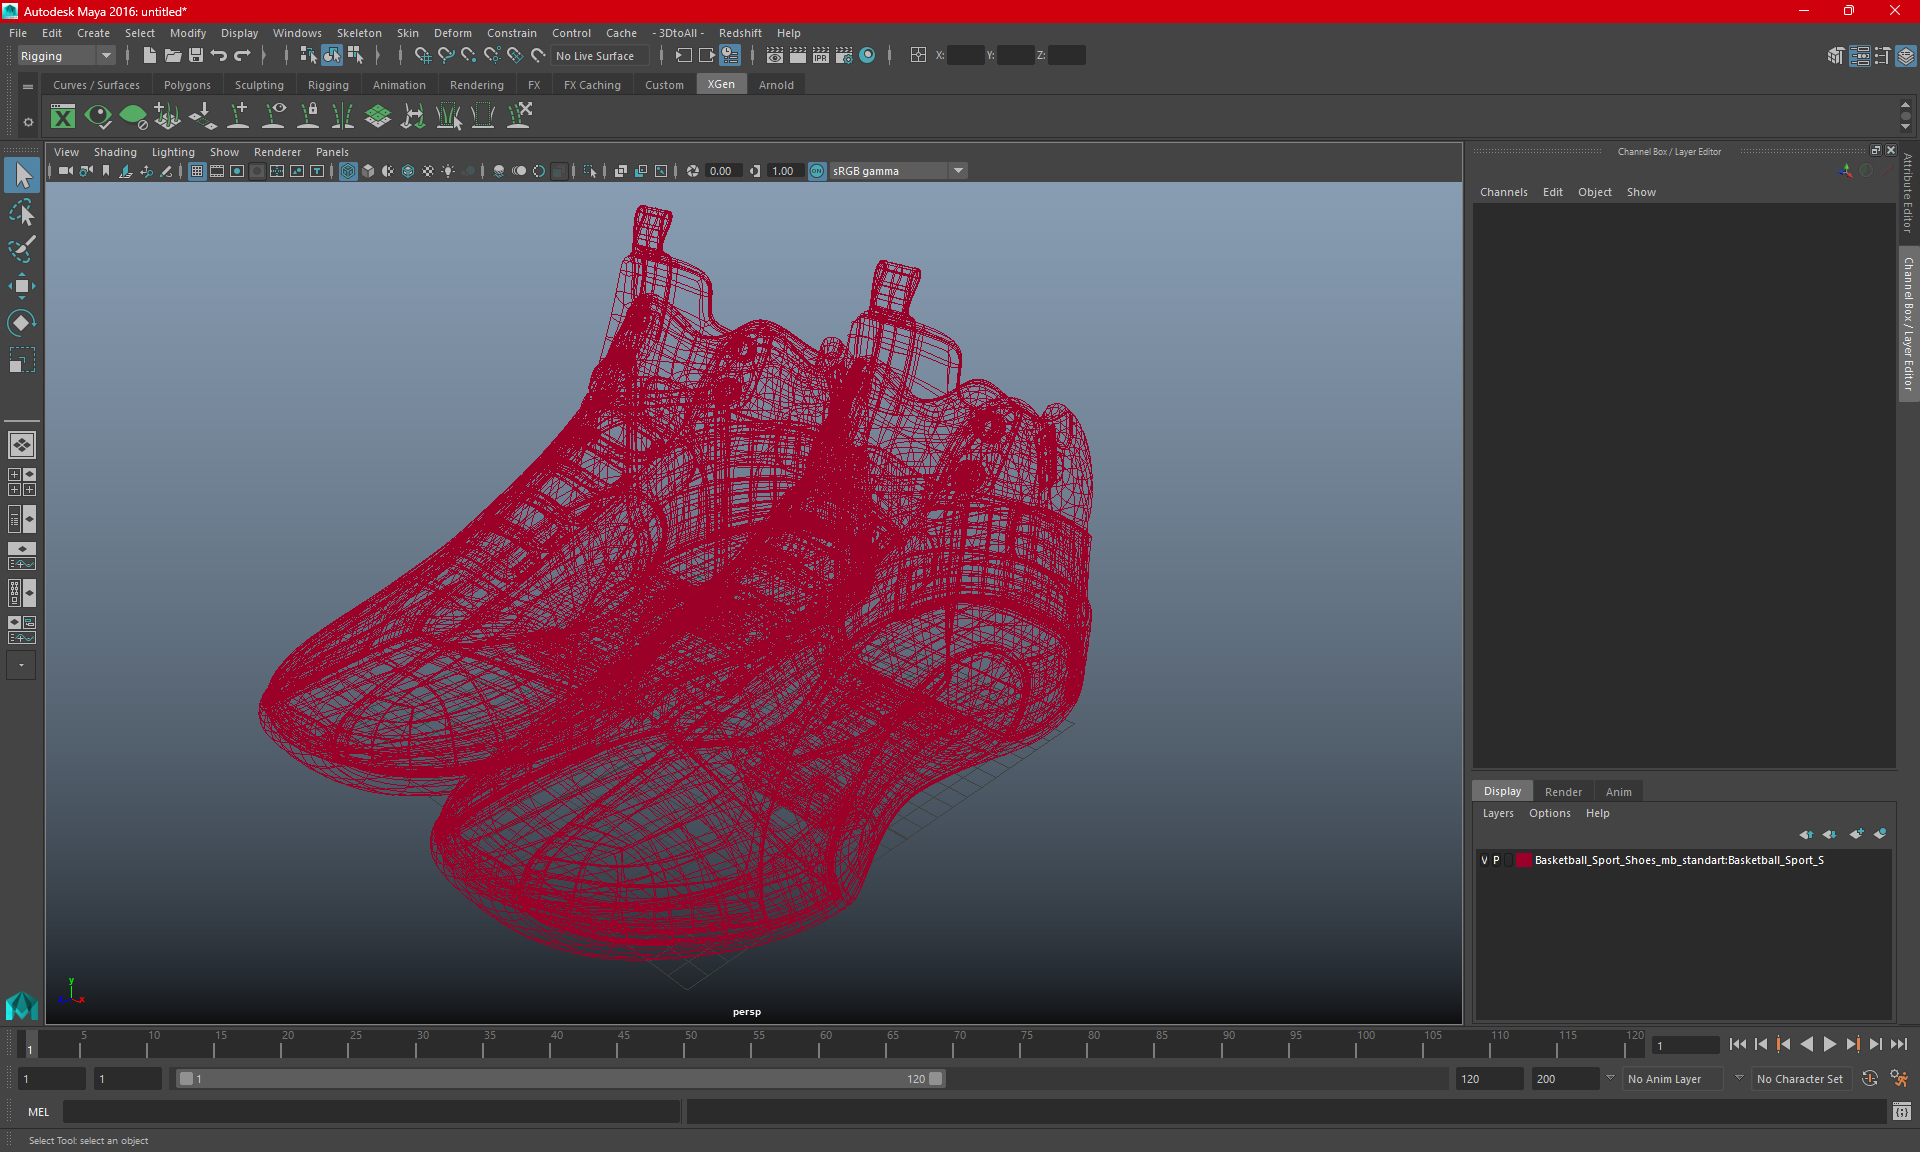Open the XGen window shelf icon

[63, 117]
